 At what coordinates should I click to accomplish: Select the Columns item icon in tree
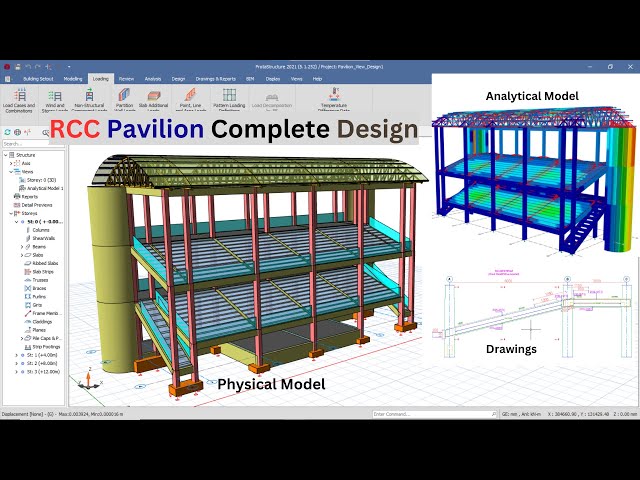pos(28,230)
